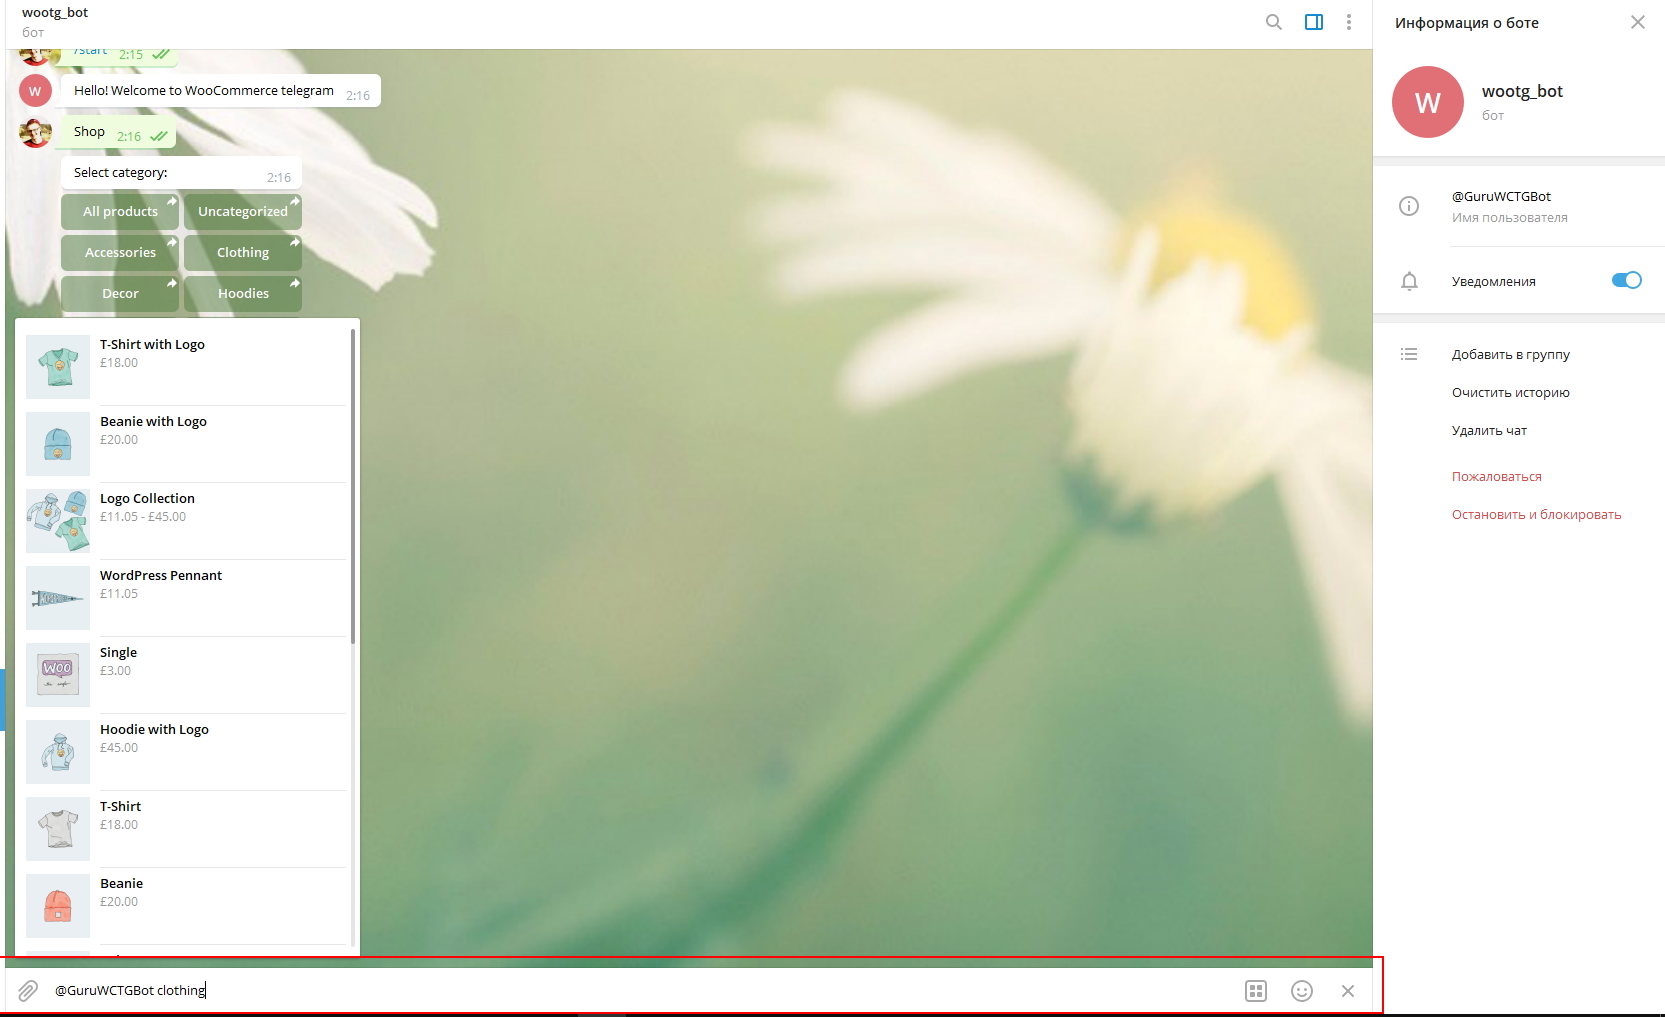1665x1017 pixels.
Task: Select the WordPress Pennant thumbnail
Action: [58, 598]
